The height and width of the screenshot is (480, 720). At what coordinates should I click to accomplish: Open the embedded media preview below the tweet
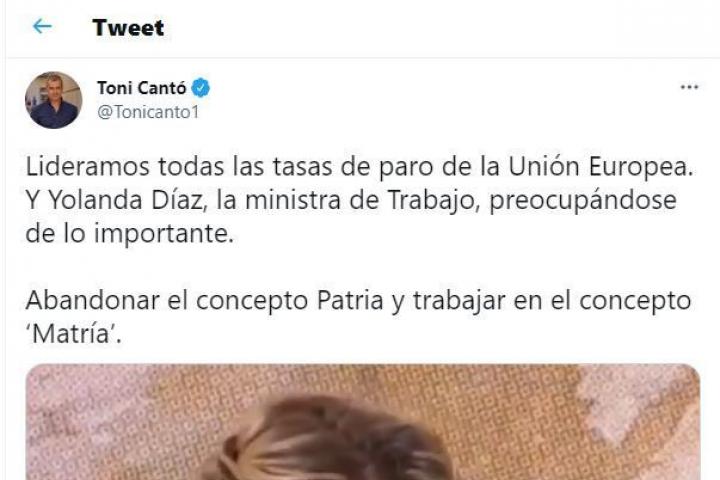(x=363, y=422)
